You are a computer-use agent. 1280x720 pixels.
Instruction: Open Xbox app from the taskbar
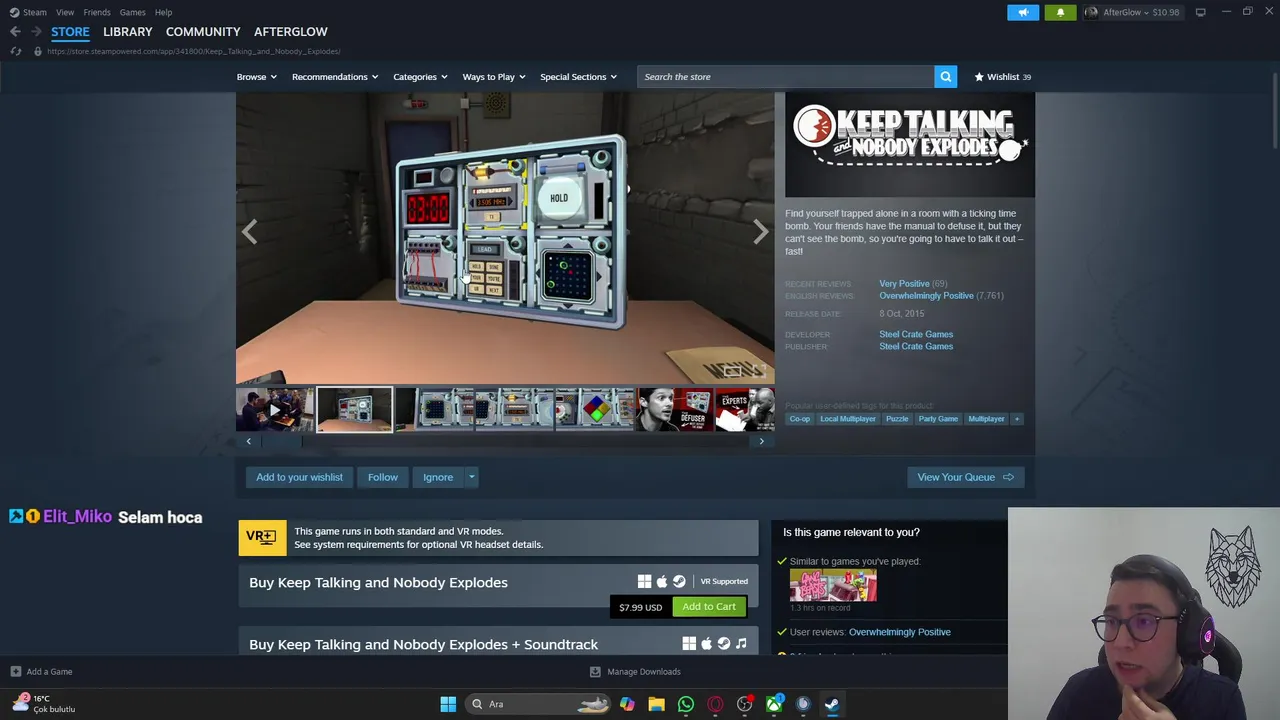tap(774, 704)
